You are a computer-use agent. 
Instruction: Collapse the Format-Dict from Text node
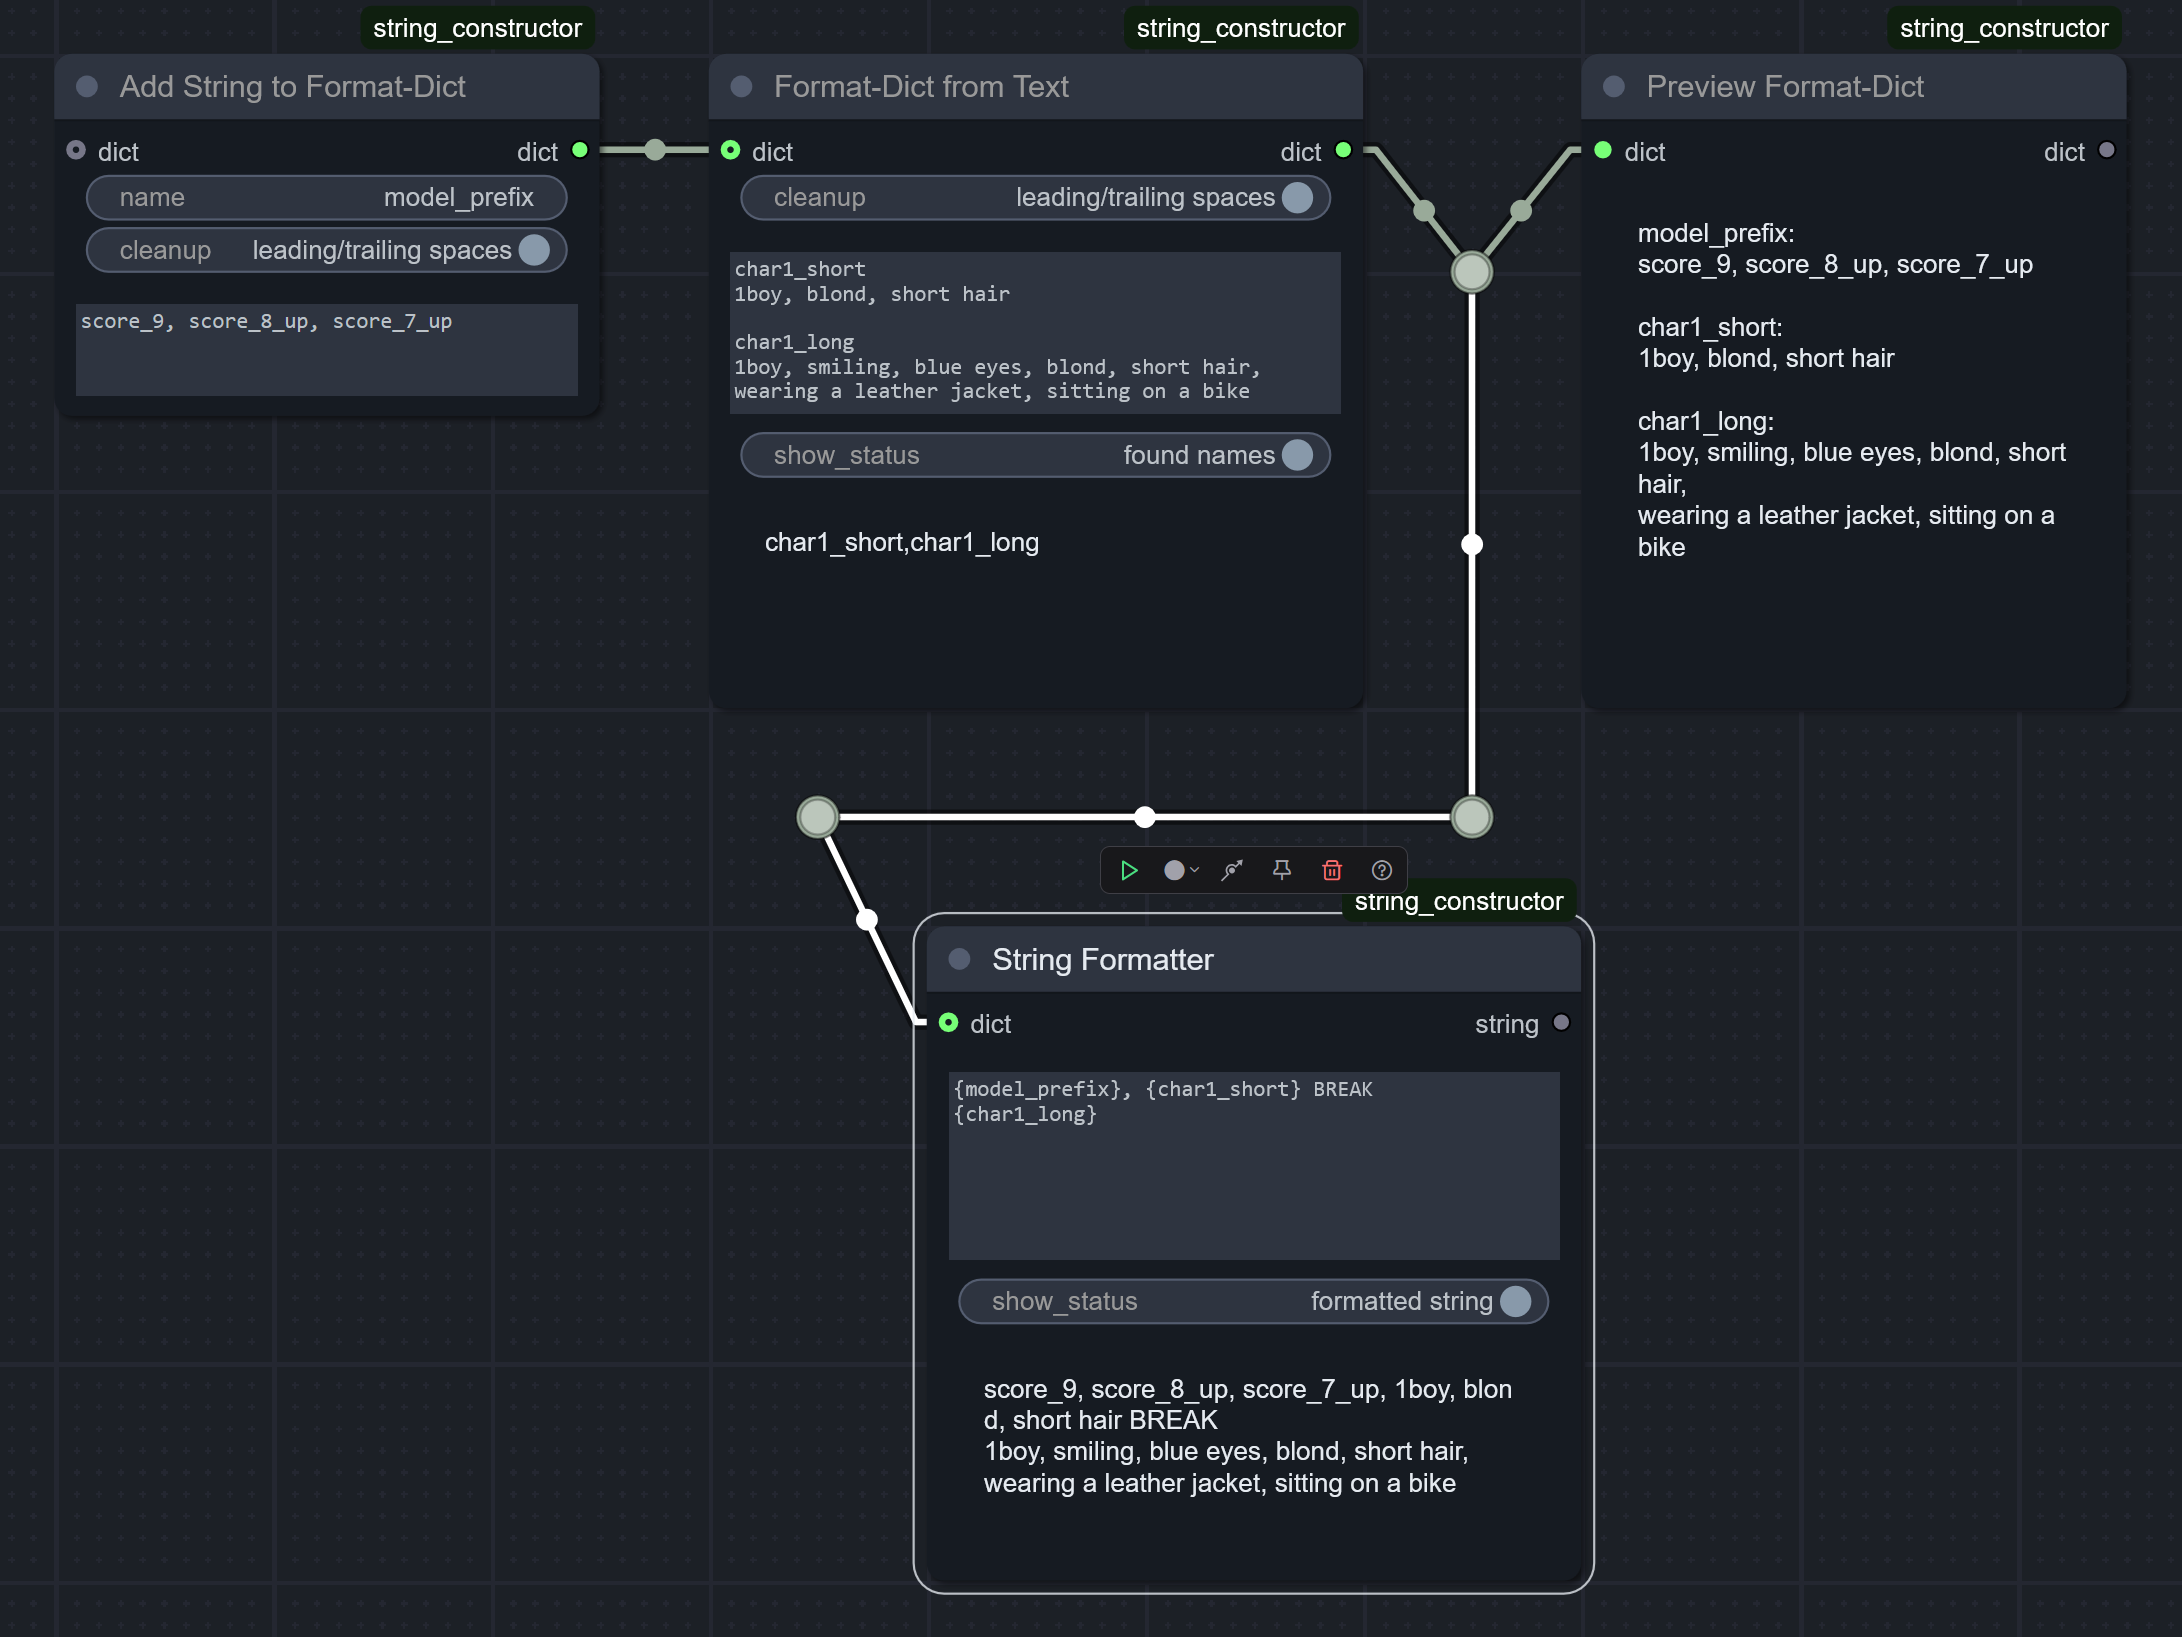click(x=741, y=87)
